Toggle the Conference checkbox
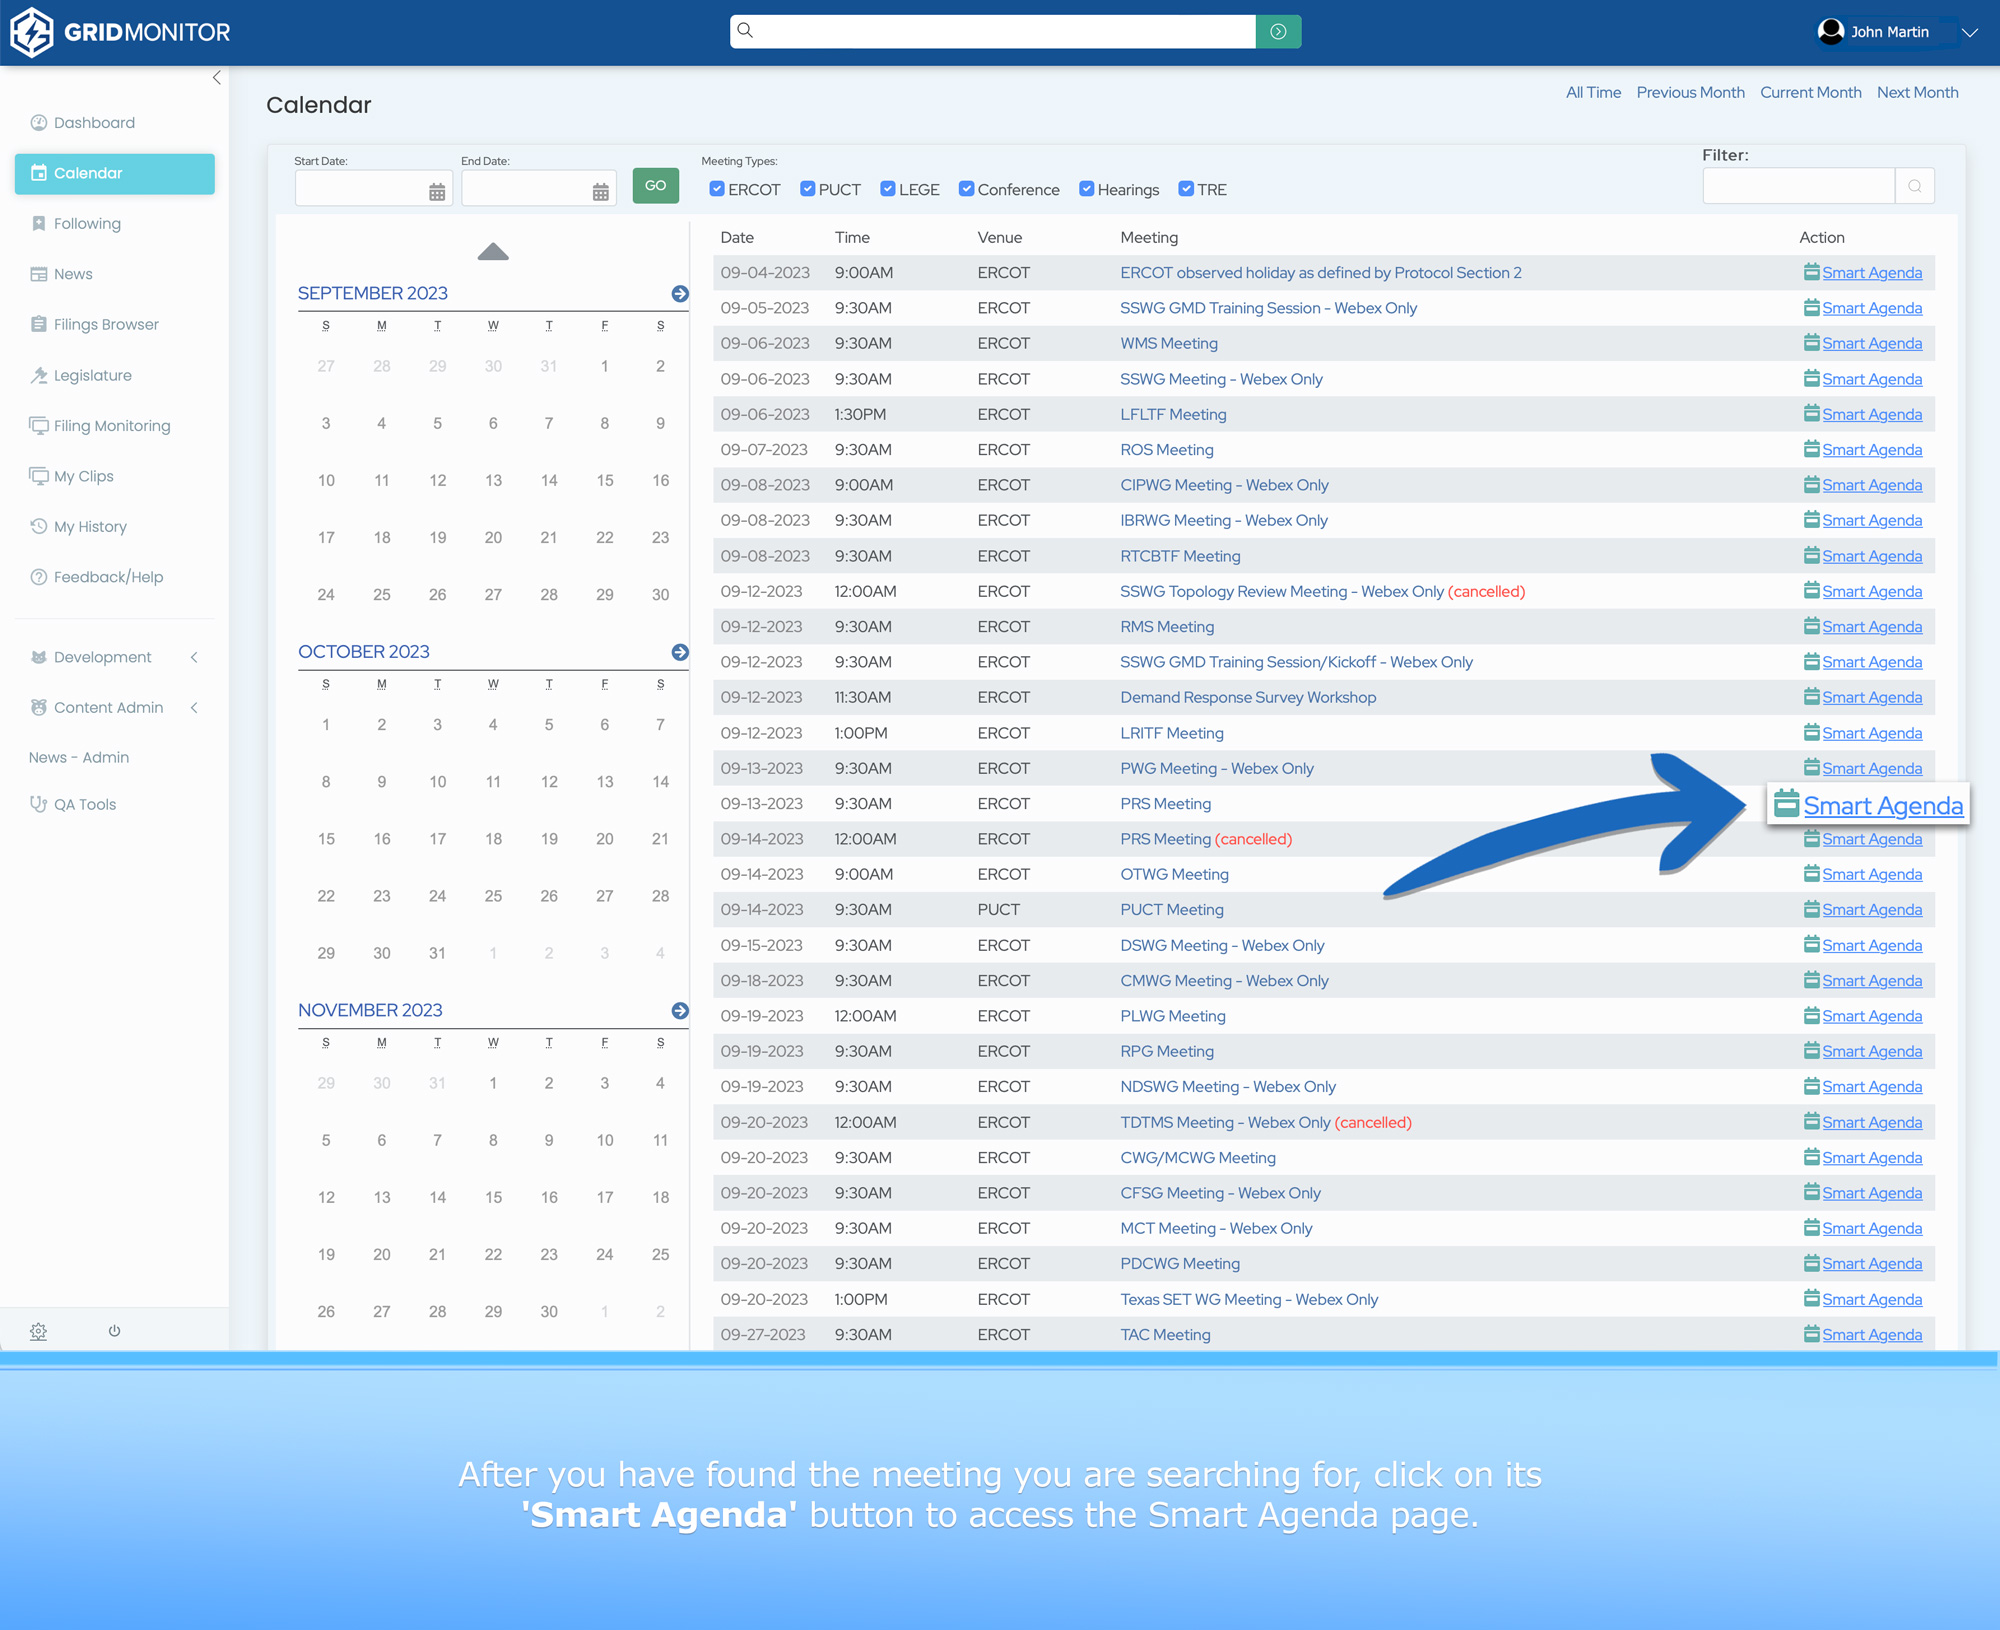Image resolution: width=2000 pixels, height=1630 pixels. pos(967,189)
